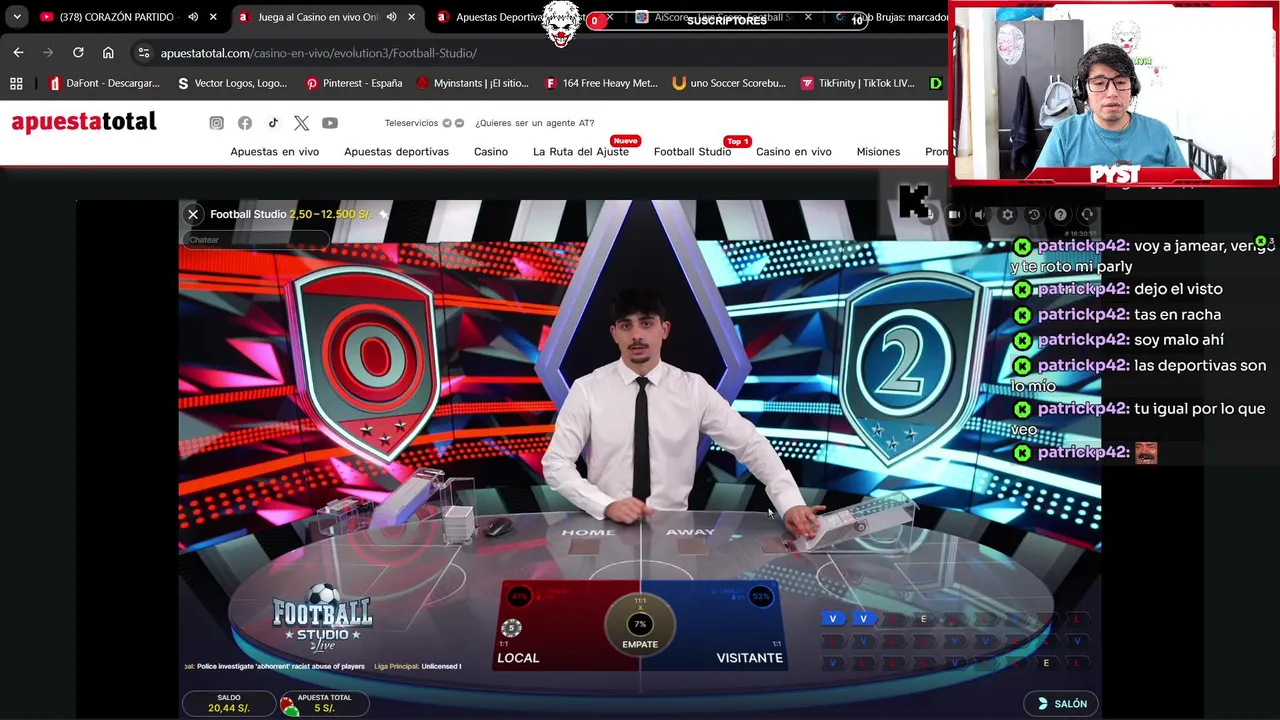Screen dimensions: 1280x720
Task: Click the Chatear chat input field
Action: [256, 239]
